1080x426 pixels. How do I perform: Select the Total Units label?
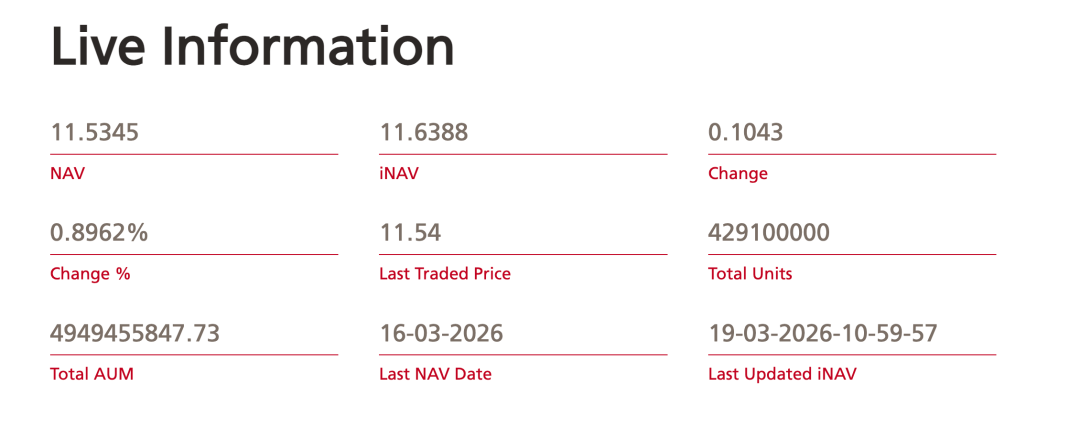point(750,273)
